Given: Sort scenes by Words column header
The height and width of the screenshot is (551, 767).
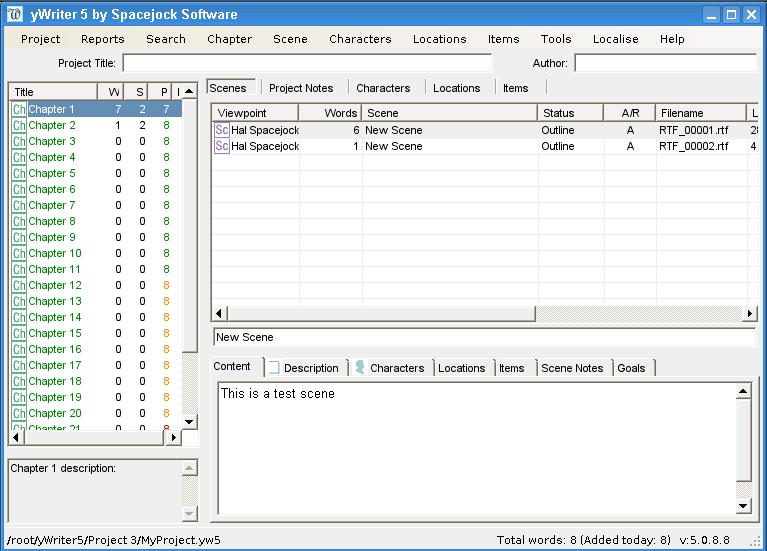Looking at the screenshot, I should [x=330, y=113].
